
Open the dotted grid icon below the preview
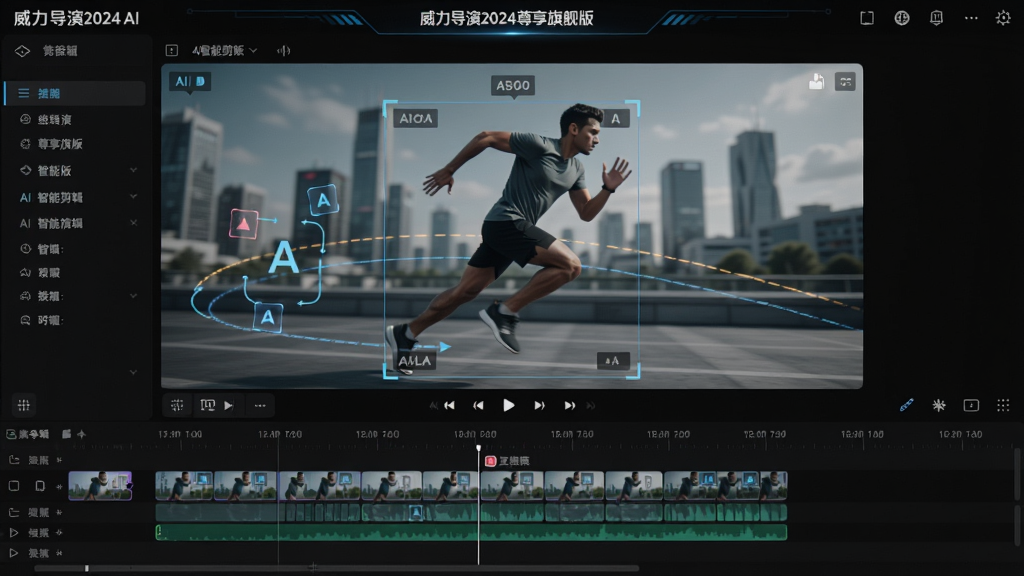click(x=1003, y=406)
